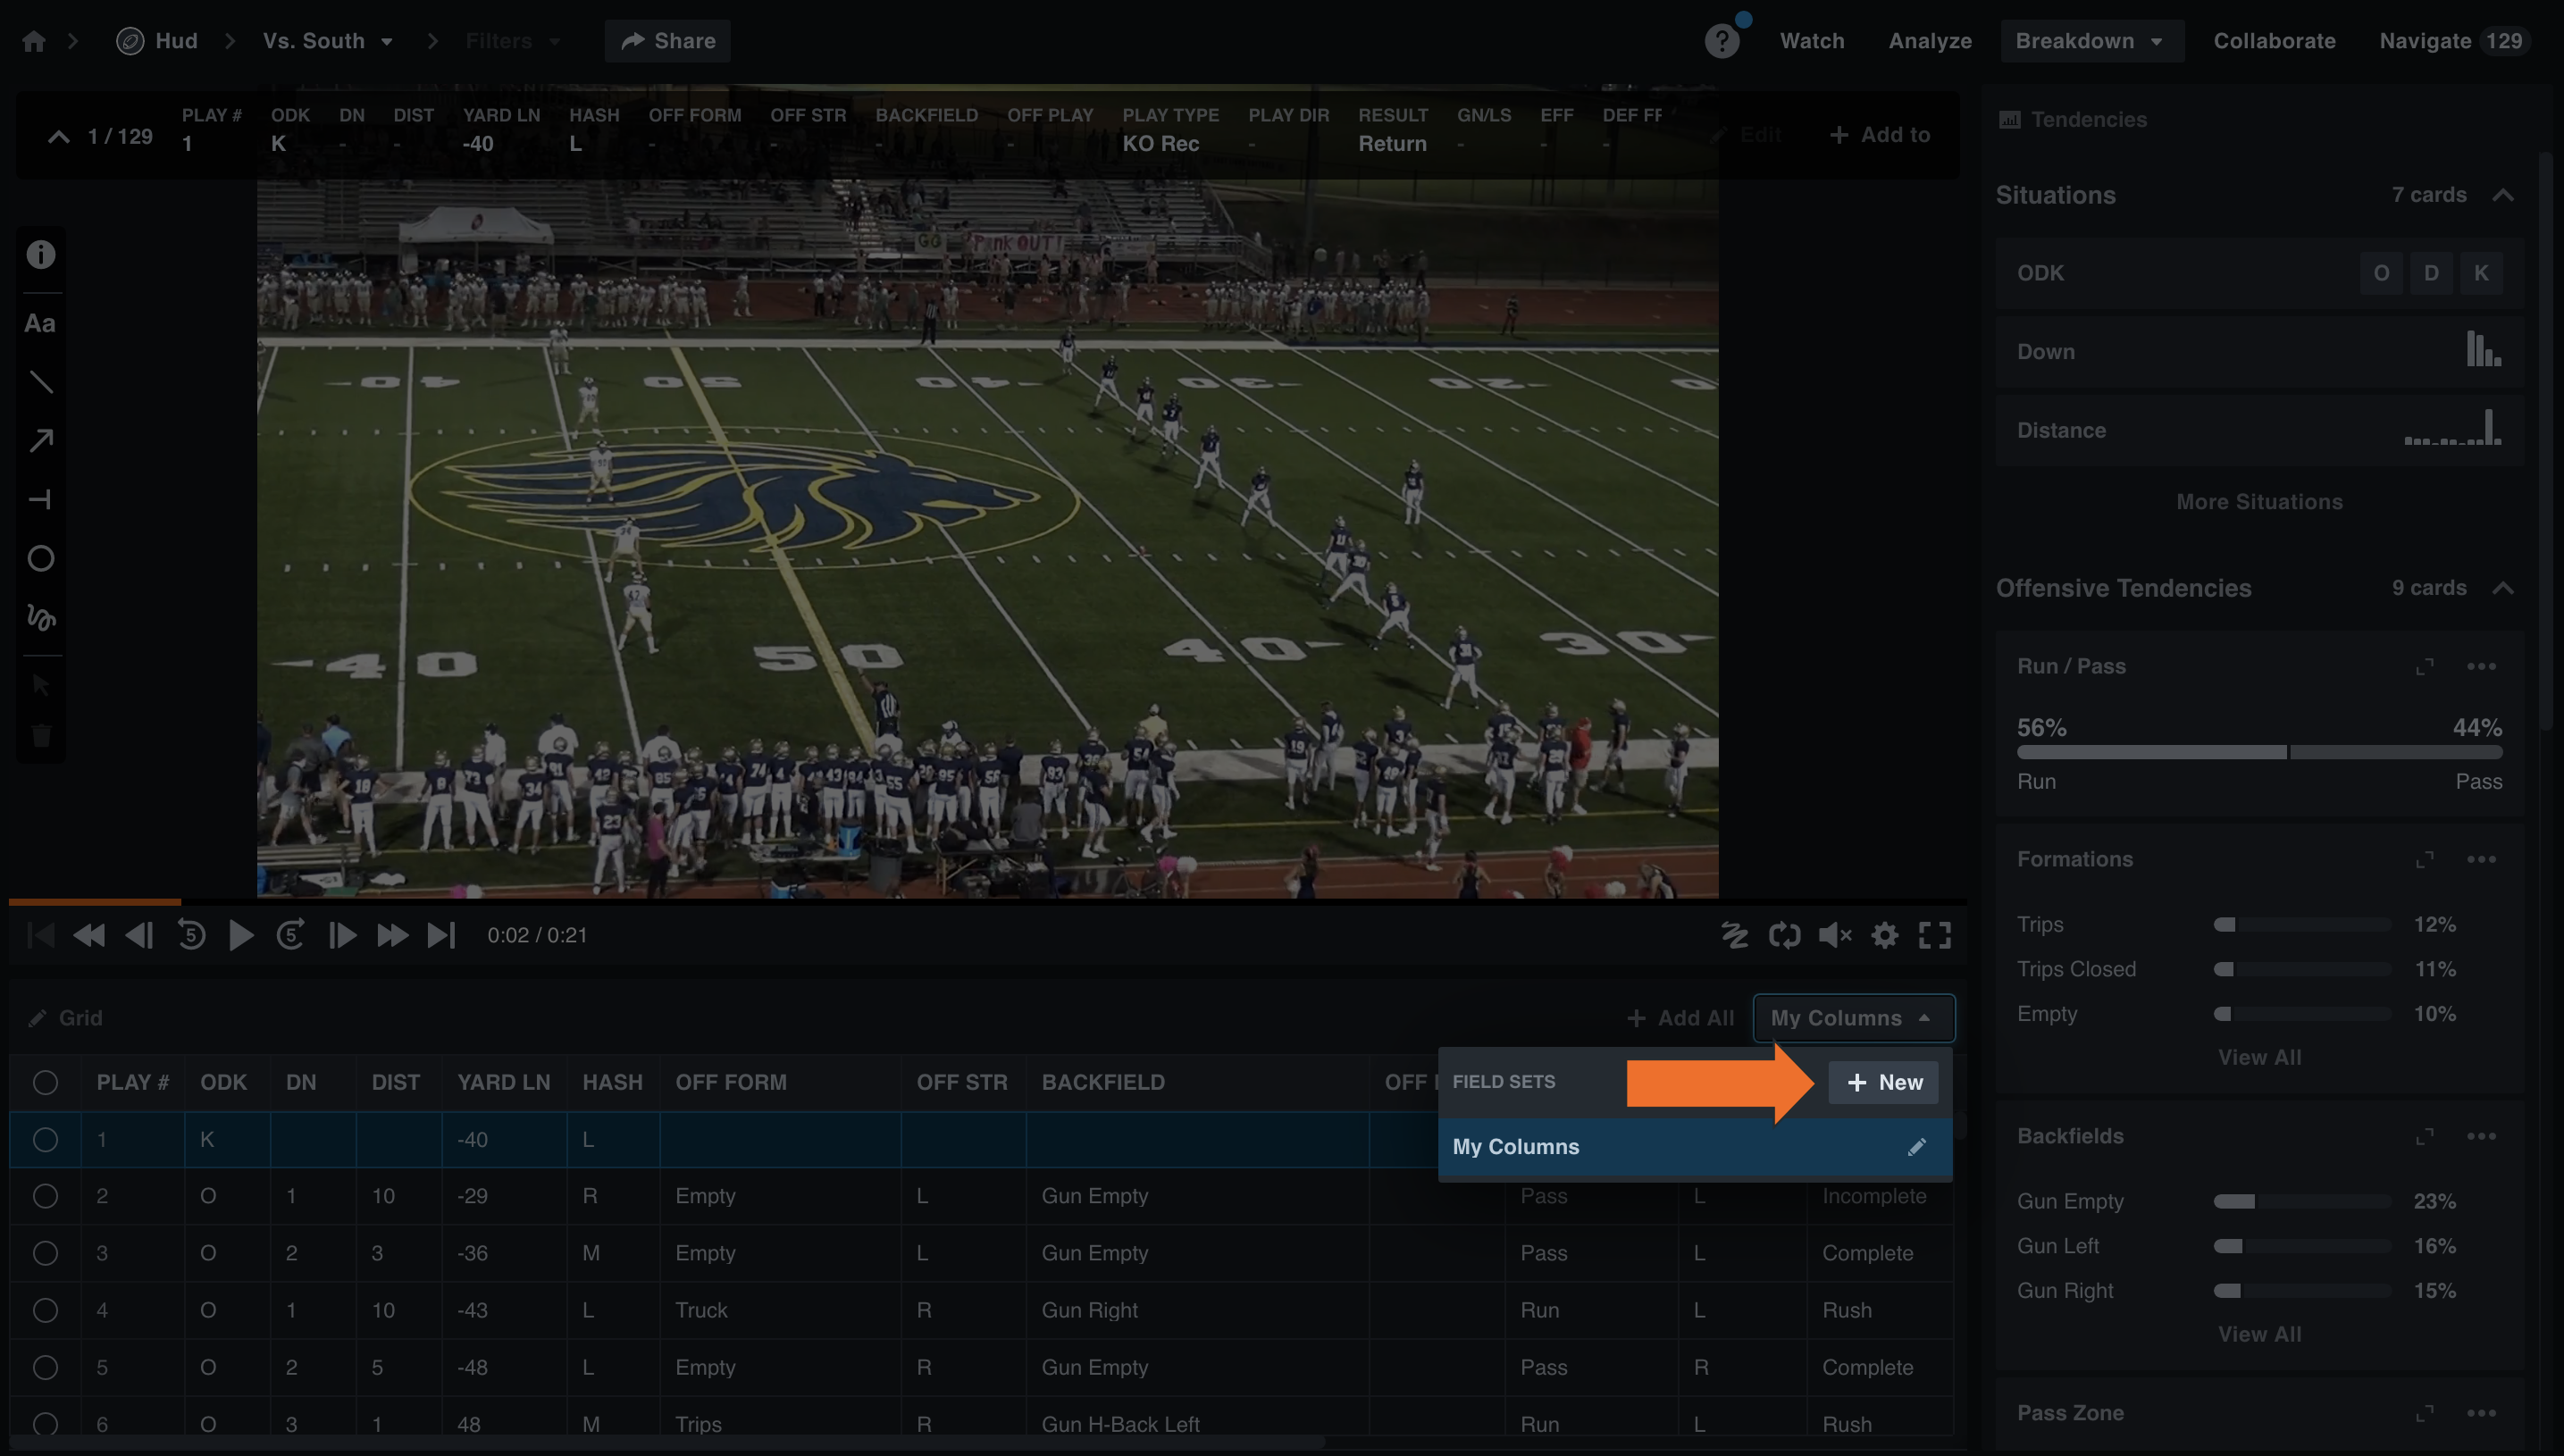This screenshot has height=1456, width=2564.
Task: Click the New field set button
Action: point(1884,1082)
